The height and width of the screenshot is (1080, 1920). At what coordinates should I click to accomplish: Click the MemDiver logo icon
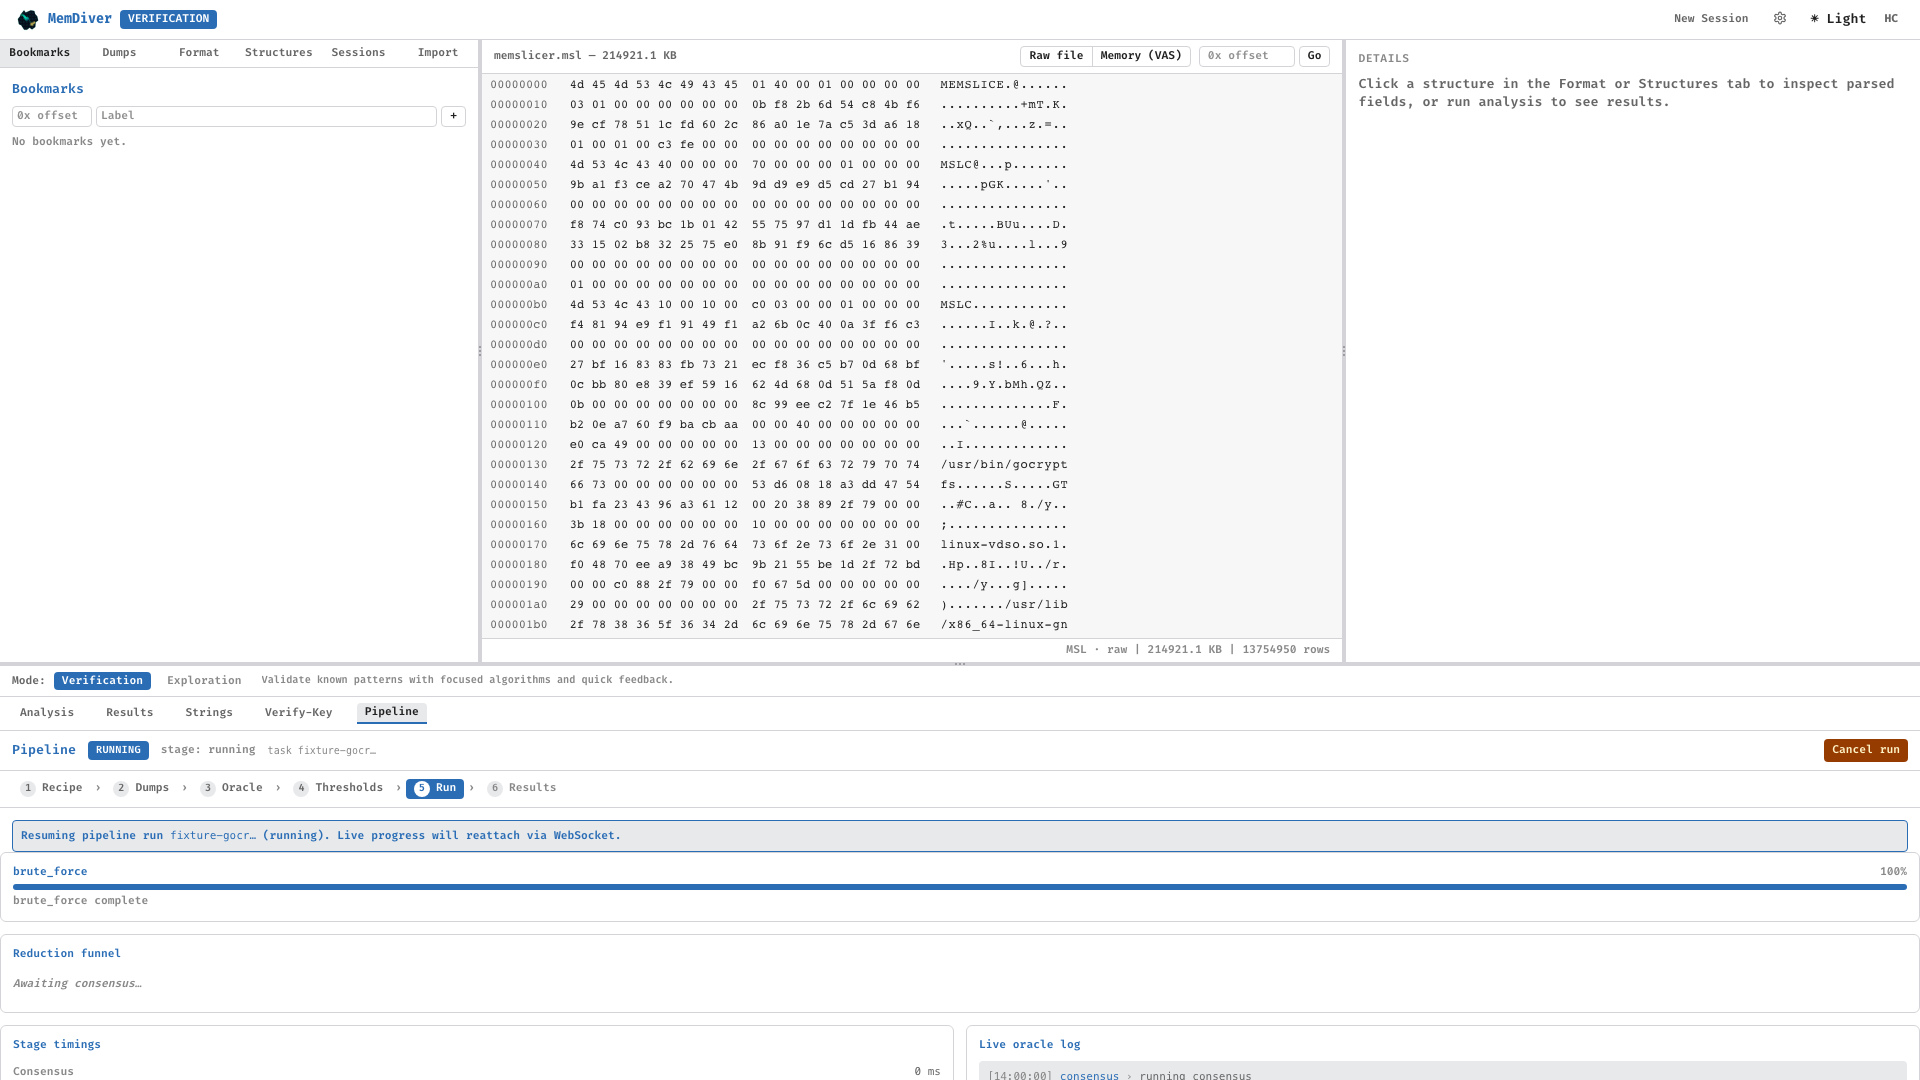tap(28, 19)
